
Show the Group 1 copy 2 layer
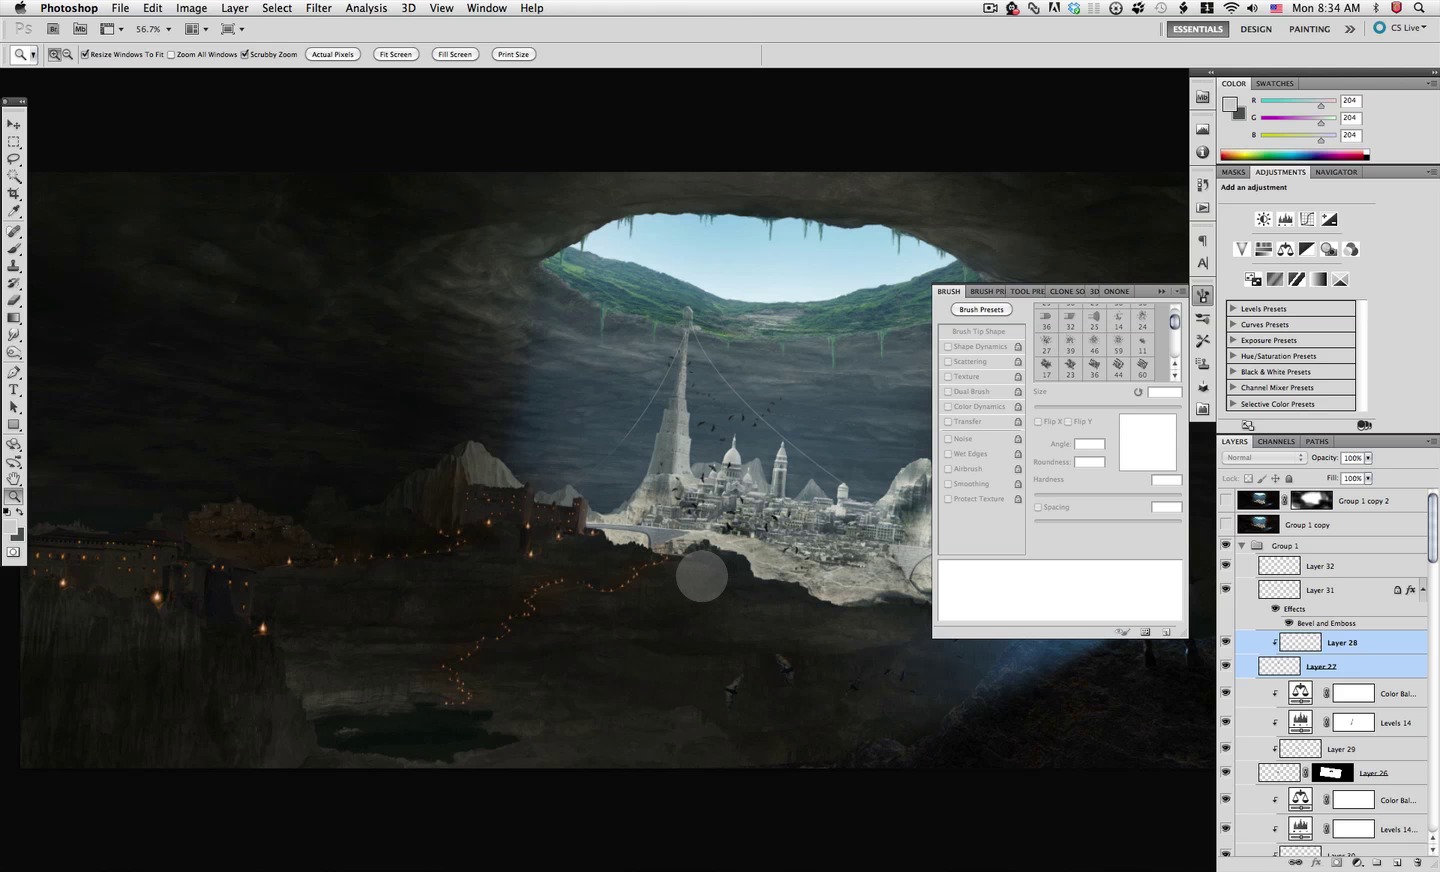click(x=1226, y=500)
